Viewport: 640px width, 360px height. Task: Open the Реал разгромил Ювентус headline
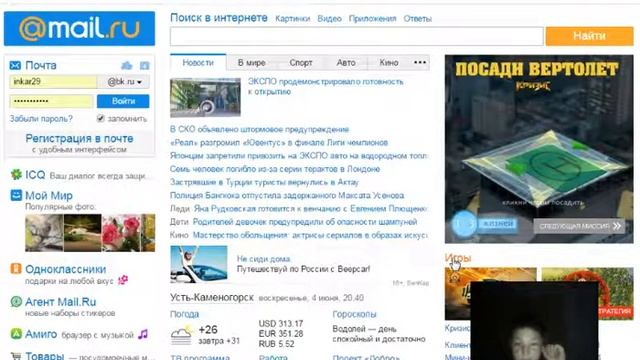click(x=279, y=142)
